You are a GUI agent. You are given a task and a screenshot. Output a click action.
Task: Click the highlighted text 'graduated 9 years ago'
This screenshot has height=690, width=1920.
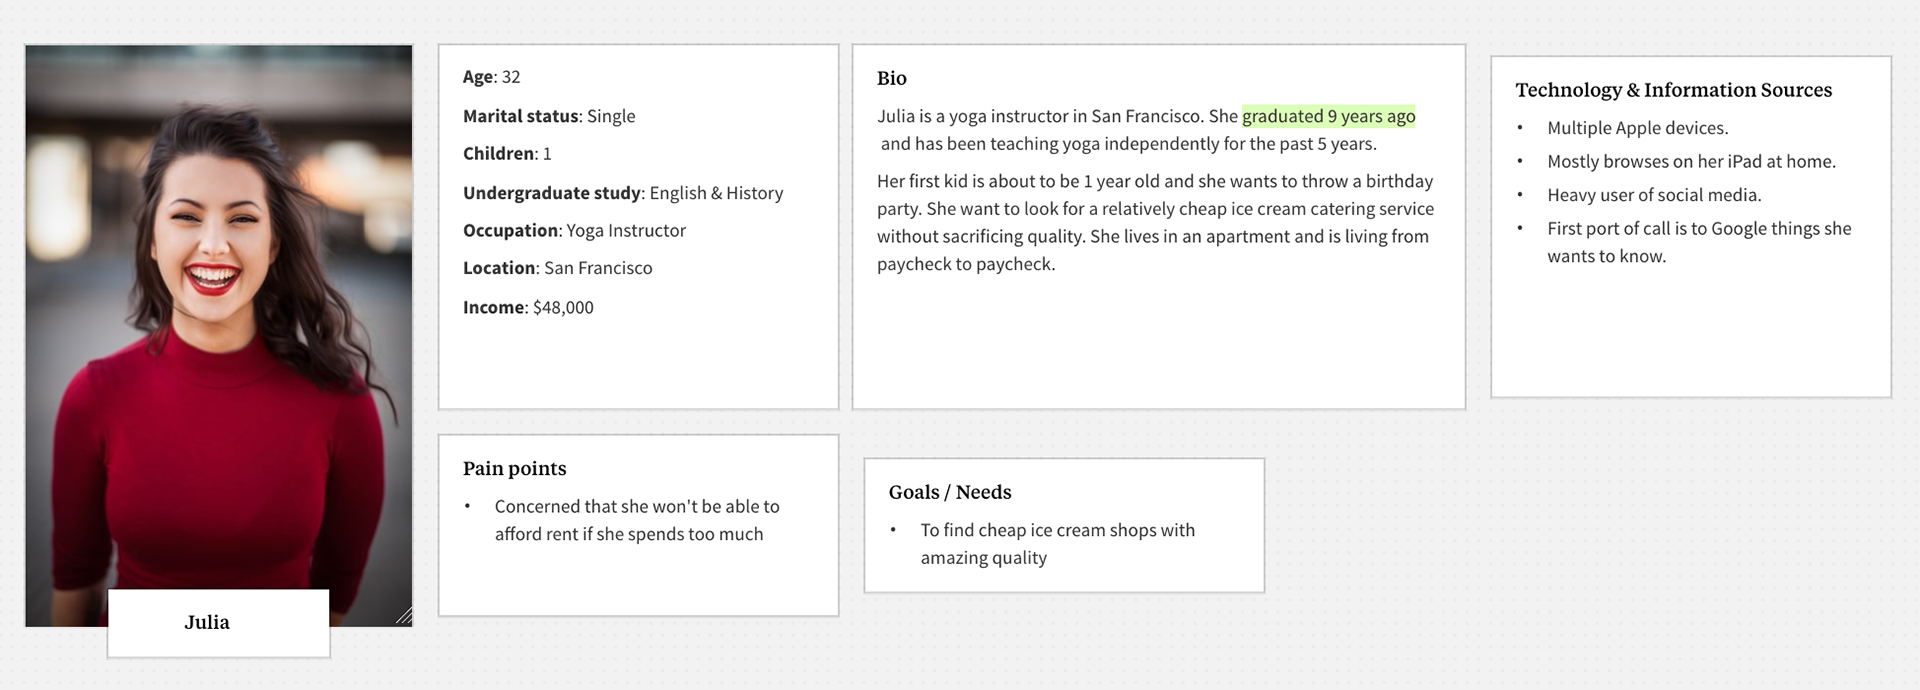click(x=1328, y=116)
